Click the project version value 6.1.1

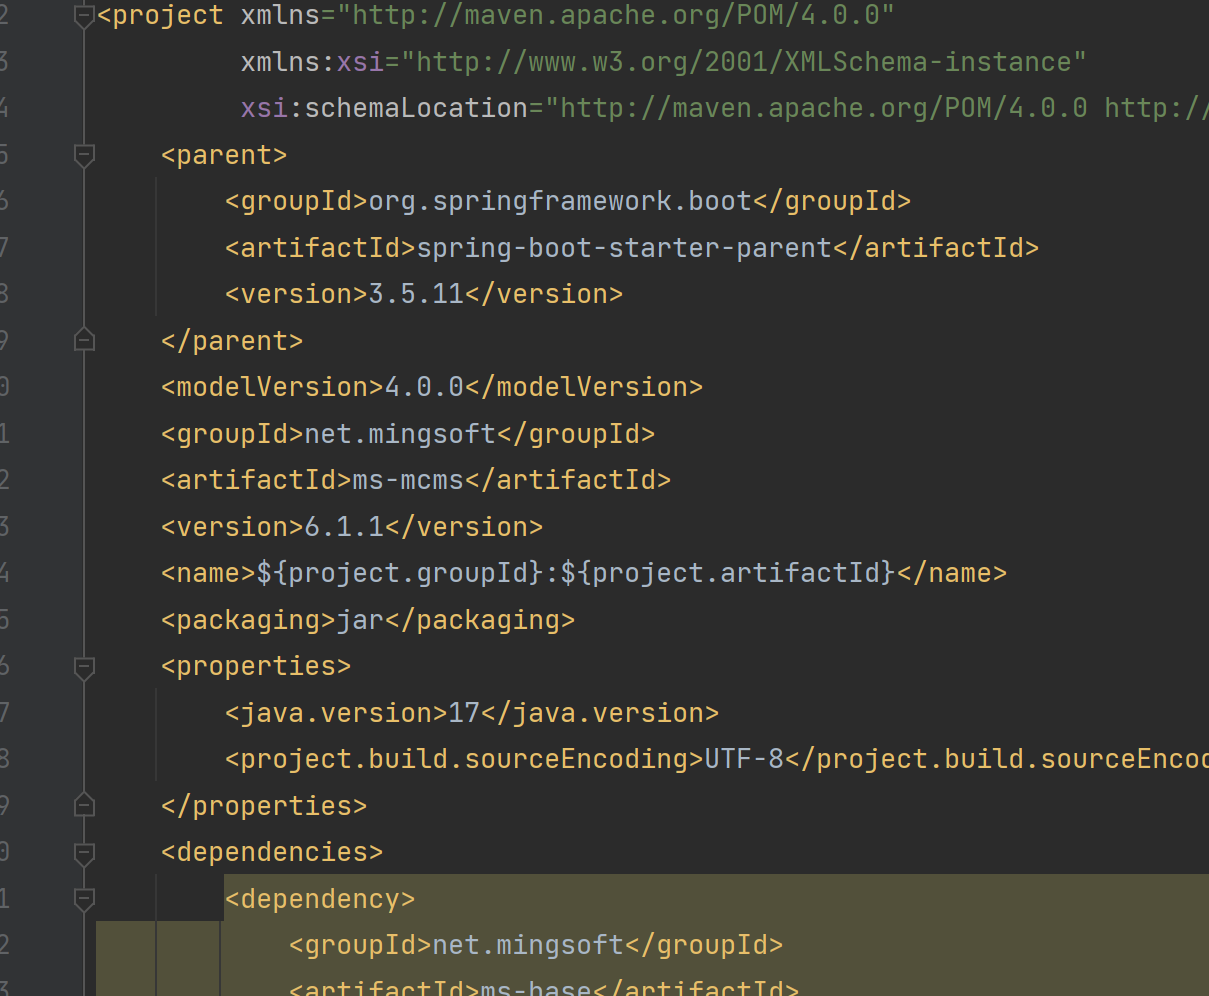(x=345, y=527)
